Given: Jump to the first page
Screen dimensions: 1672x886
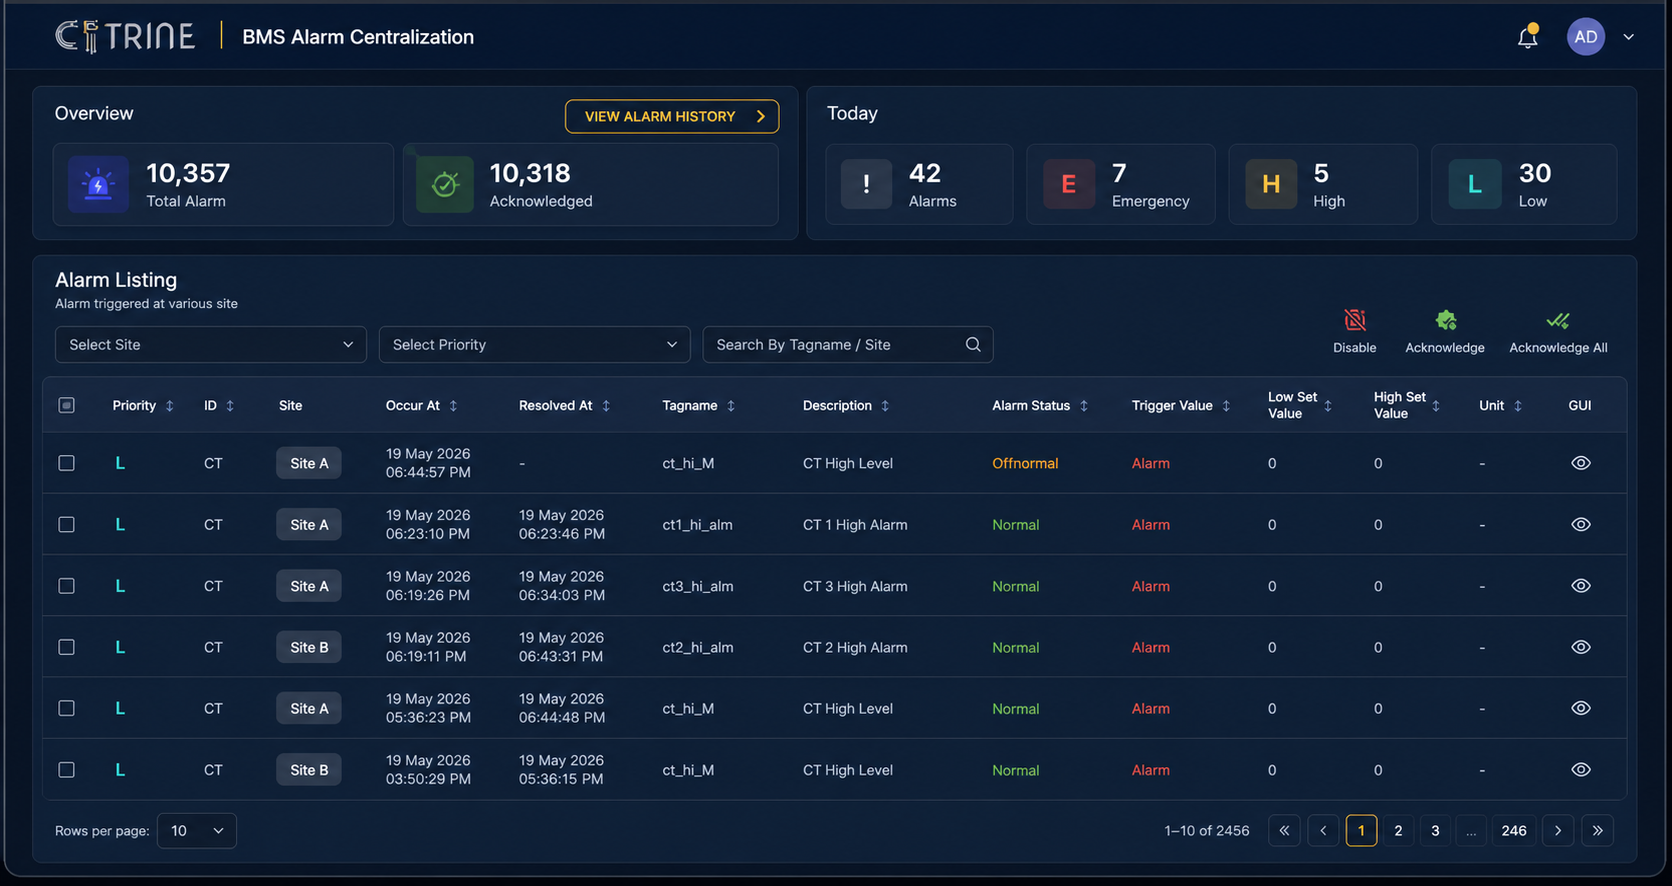Looking at the screenshot, I should click(1284, 831).
